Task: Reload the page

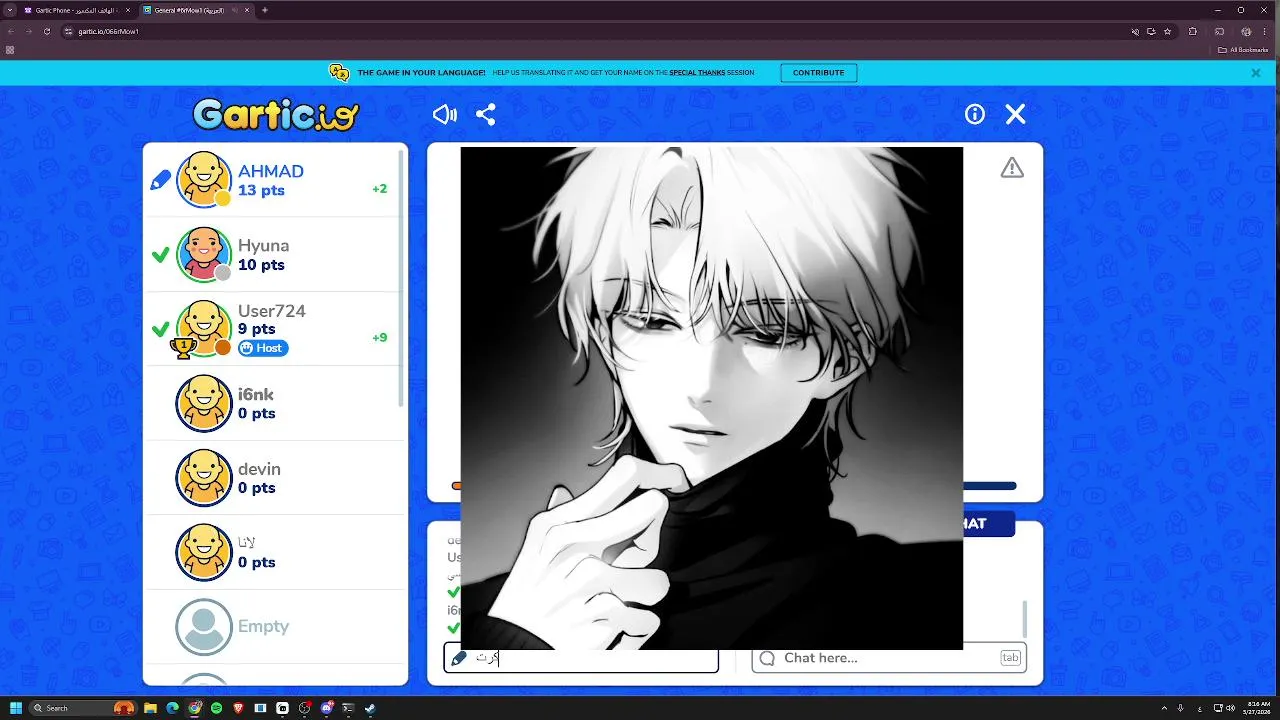Action: click(46, 31)
